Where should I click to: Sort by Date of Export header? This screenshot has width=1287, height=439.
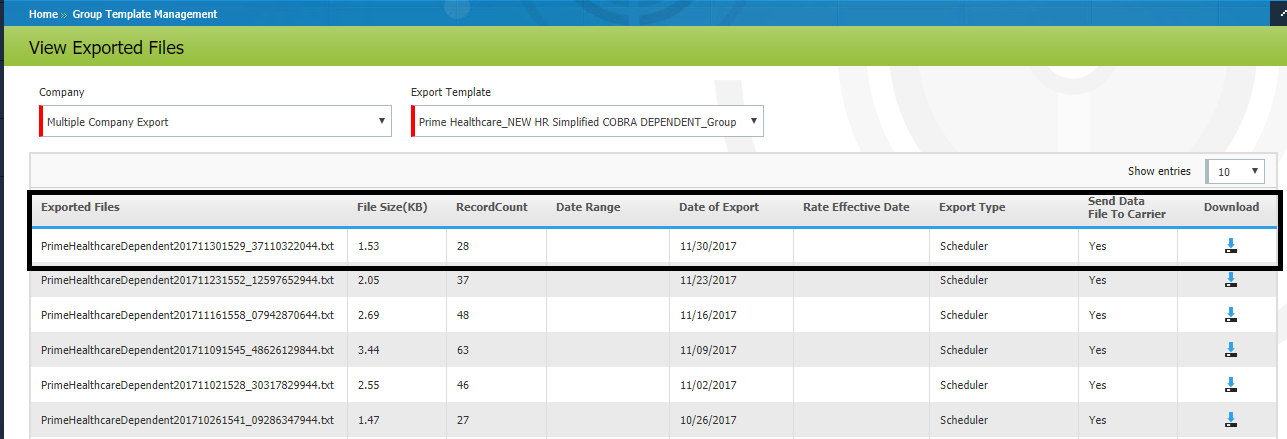[x=718, y=207]
